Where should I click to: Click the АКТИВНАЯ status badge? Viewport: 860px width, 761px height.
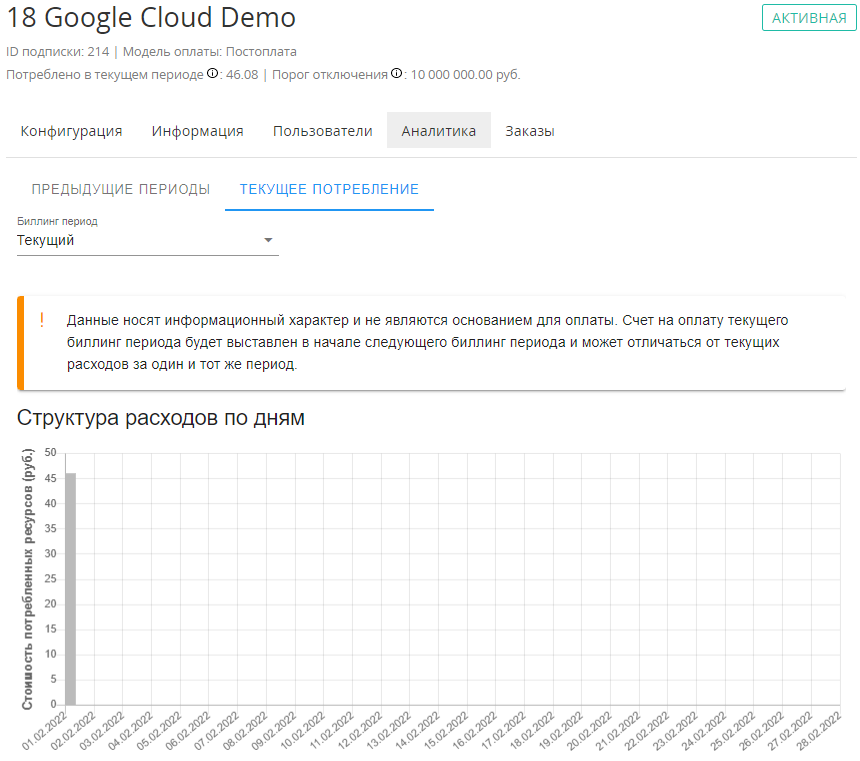pos(809,18)
